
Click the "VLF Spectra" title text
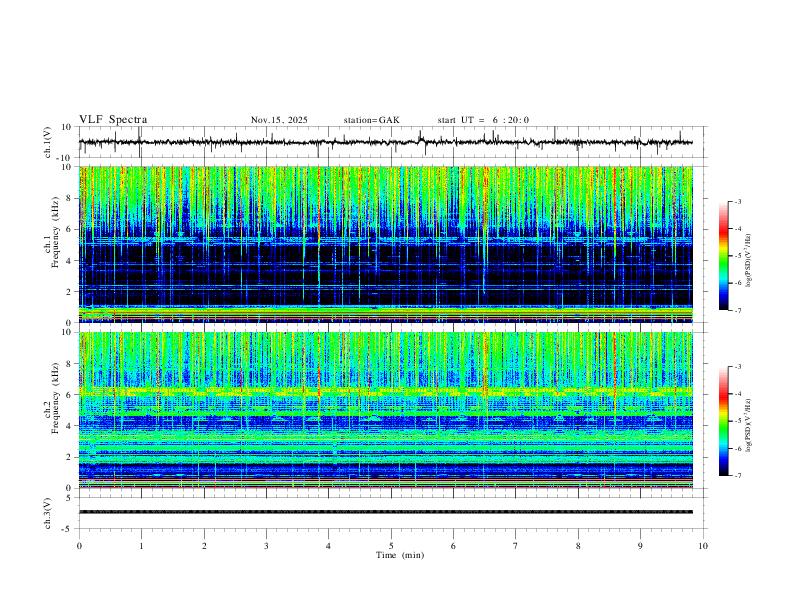pyautogui.click(x=113, y=120)
